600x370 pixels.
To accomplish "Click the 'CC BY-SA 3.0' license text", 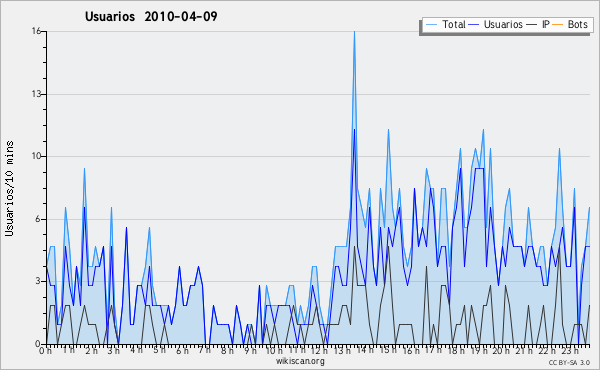I will coord(569,362).
